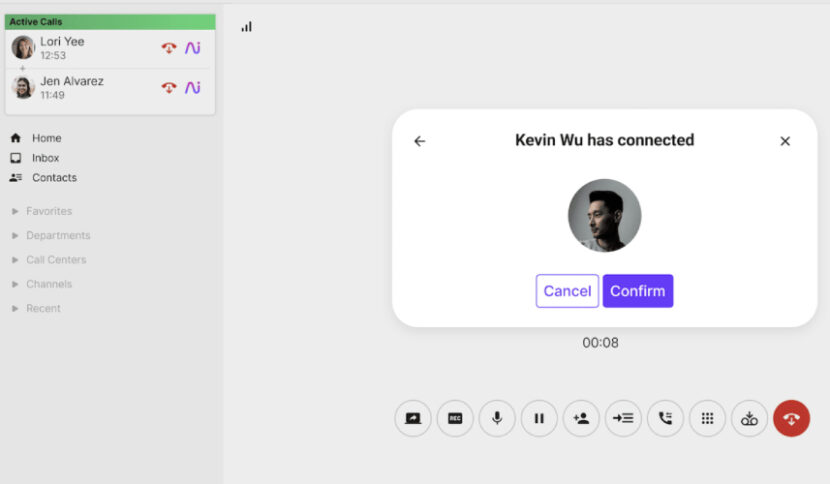Go to Contacts in the sidebar
The width and height of the screenshot is (830, 484).
click(x=54, y=178)
